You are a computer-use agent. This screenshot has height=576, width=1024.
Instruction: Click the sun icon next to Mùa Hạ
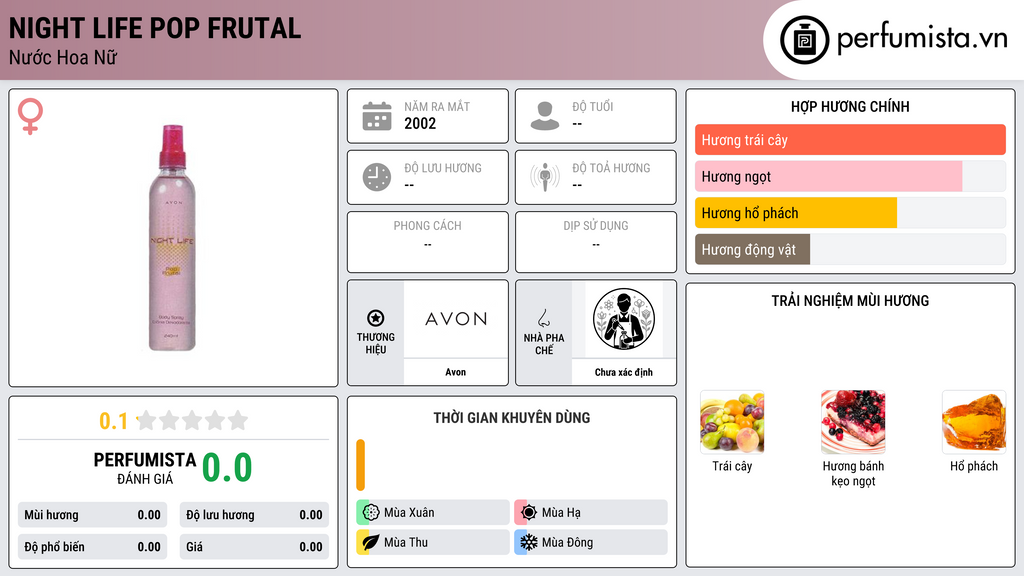click(x=529, y=513)
